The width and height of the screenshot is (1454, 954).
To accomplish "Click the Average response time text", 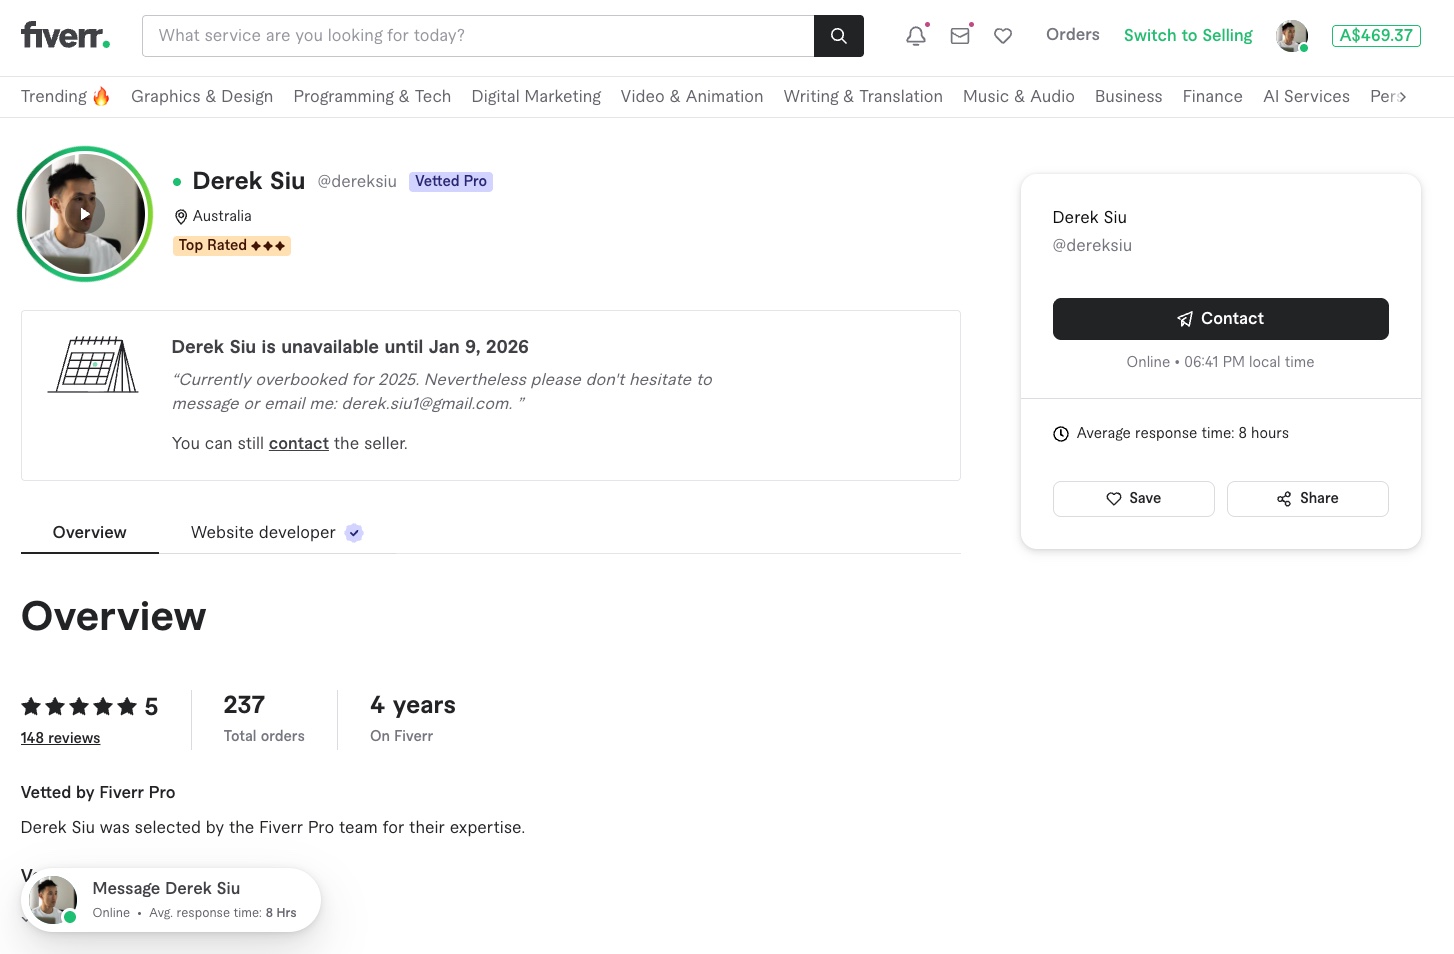I will point(1183,433).
